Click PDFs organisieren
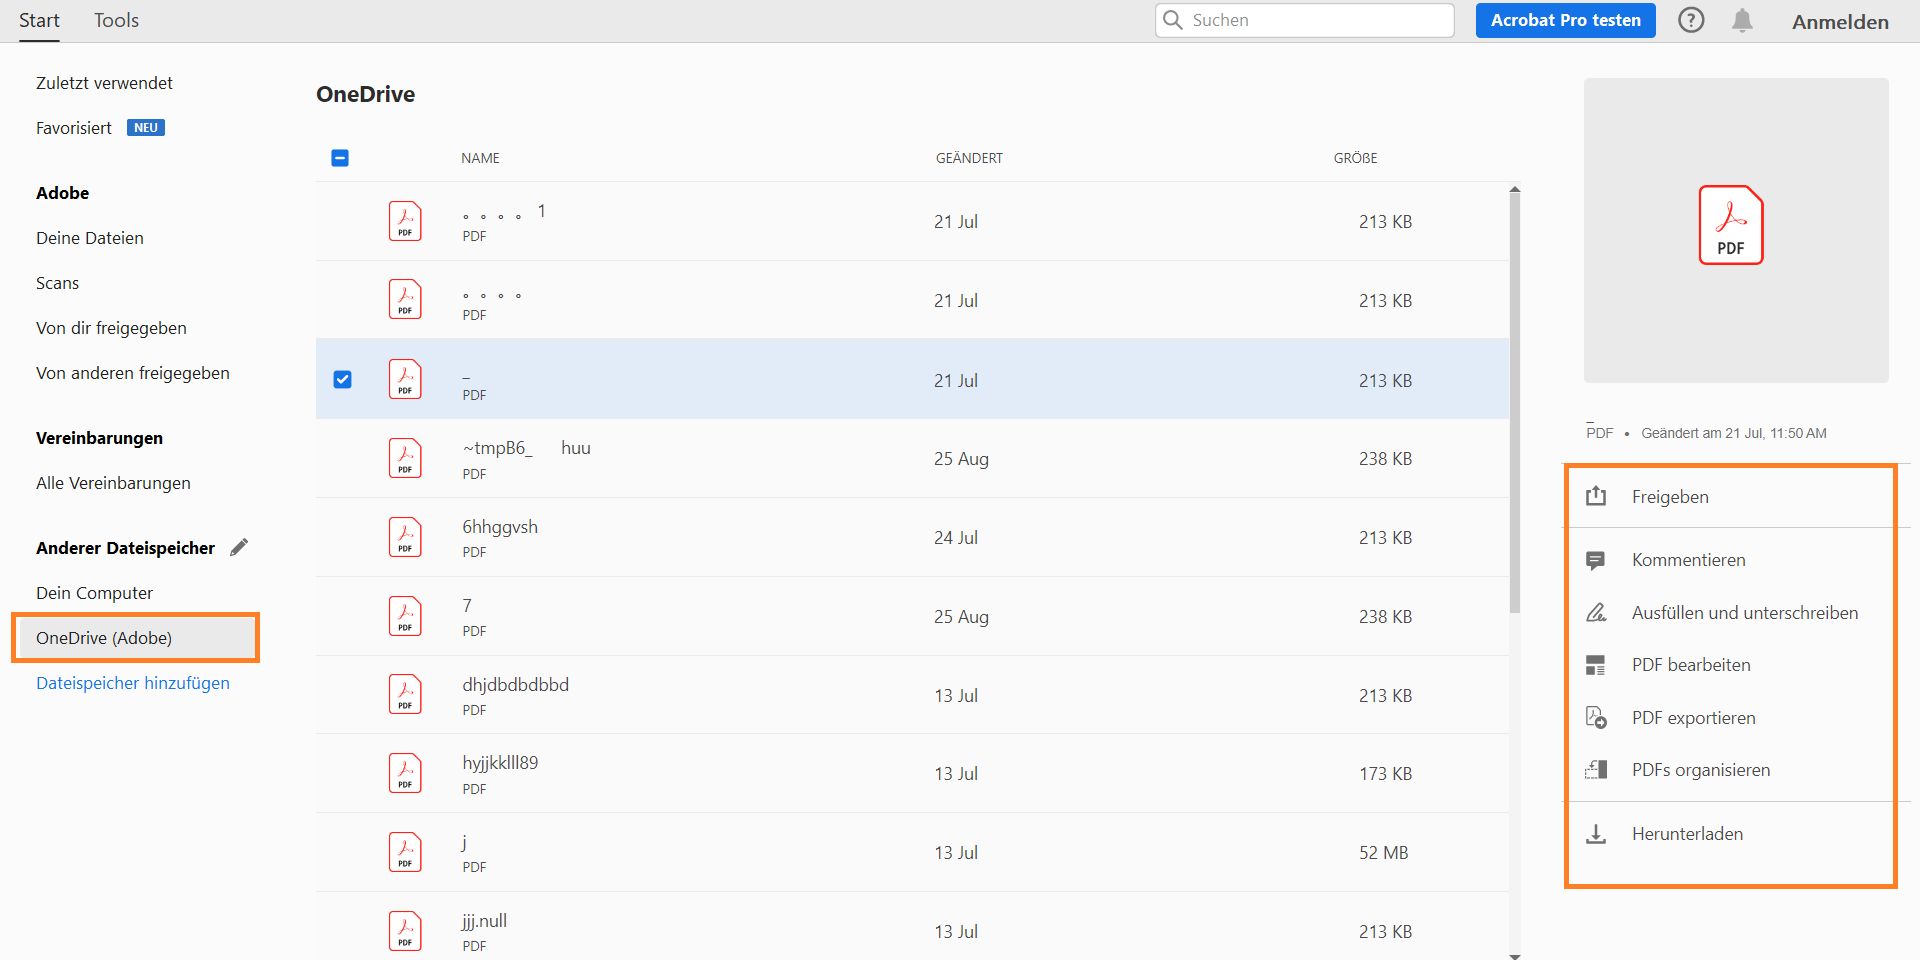 click(1701, 770)
